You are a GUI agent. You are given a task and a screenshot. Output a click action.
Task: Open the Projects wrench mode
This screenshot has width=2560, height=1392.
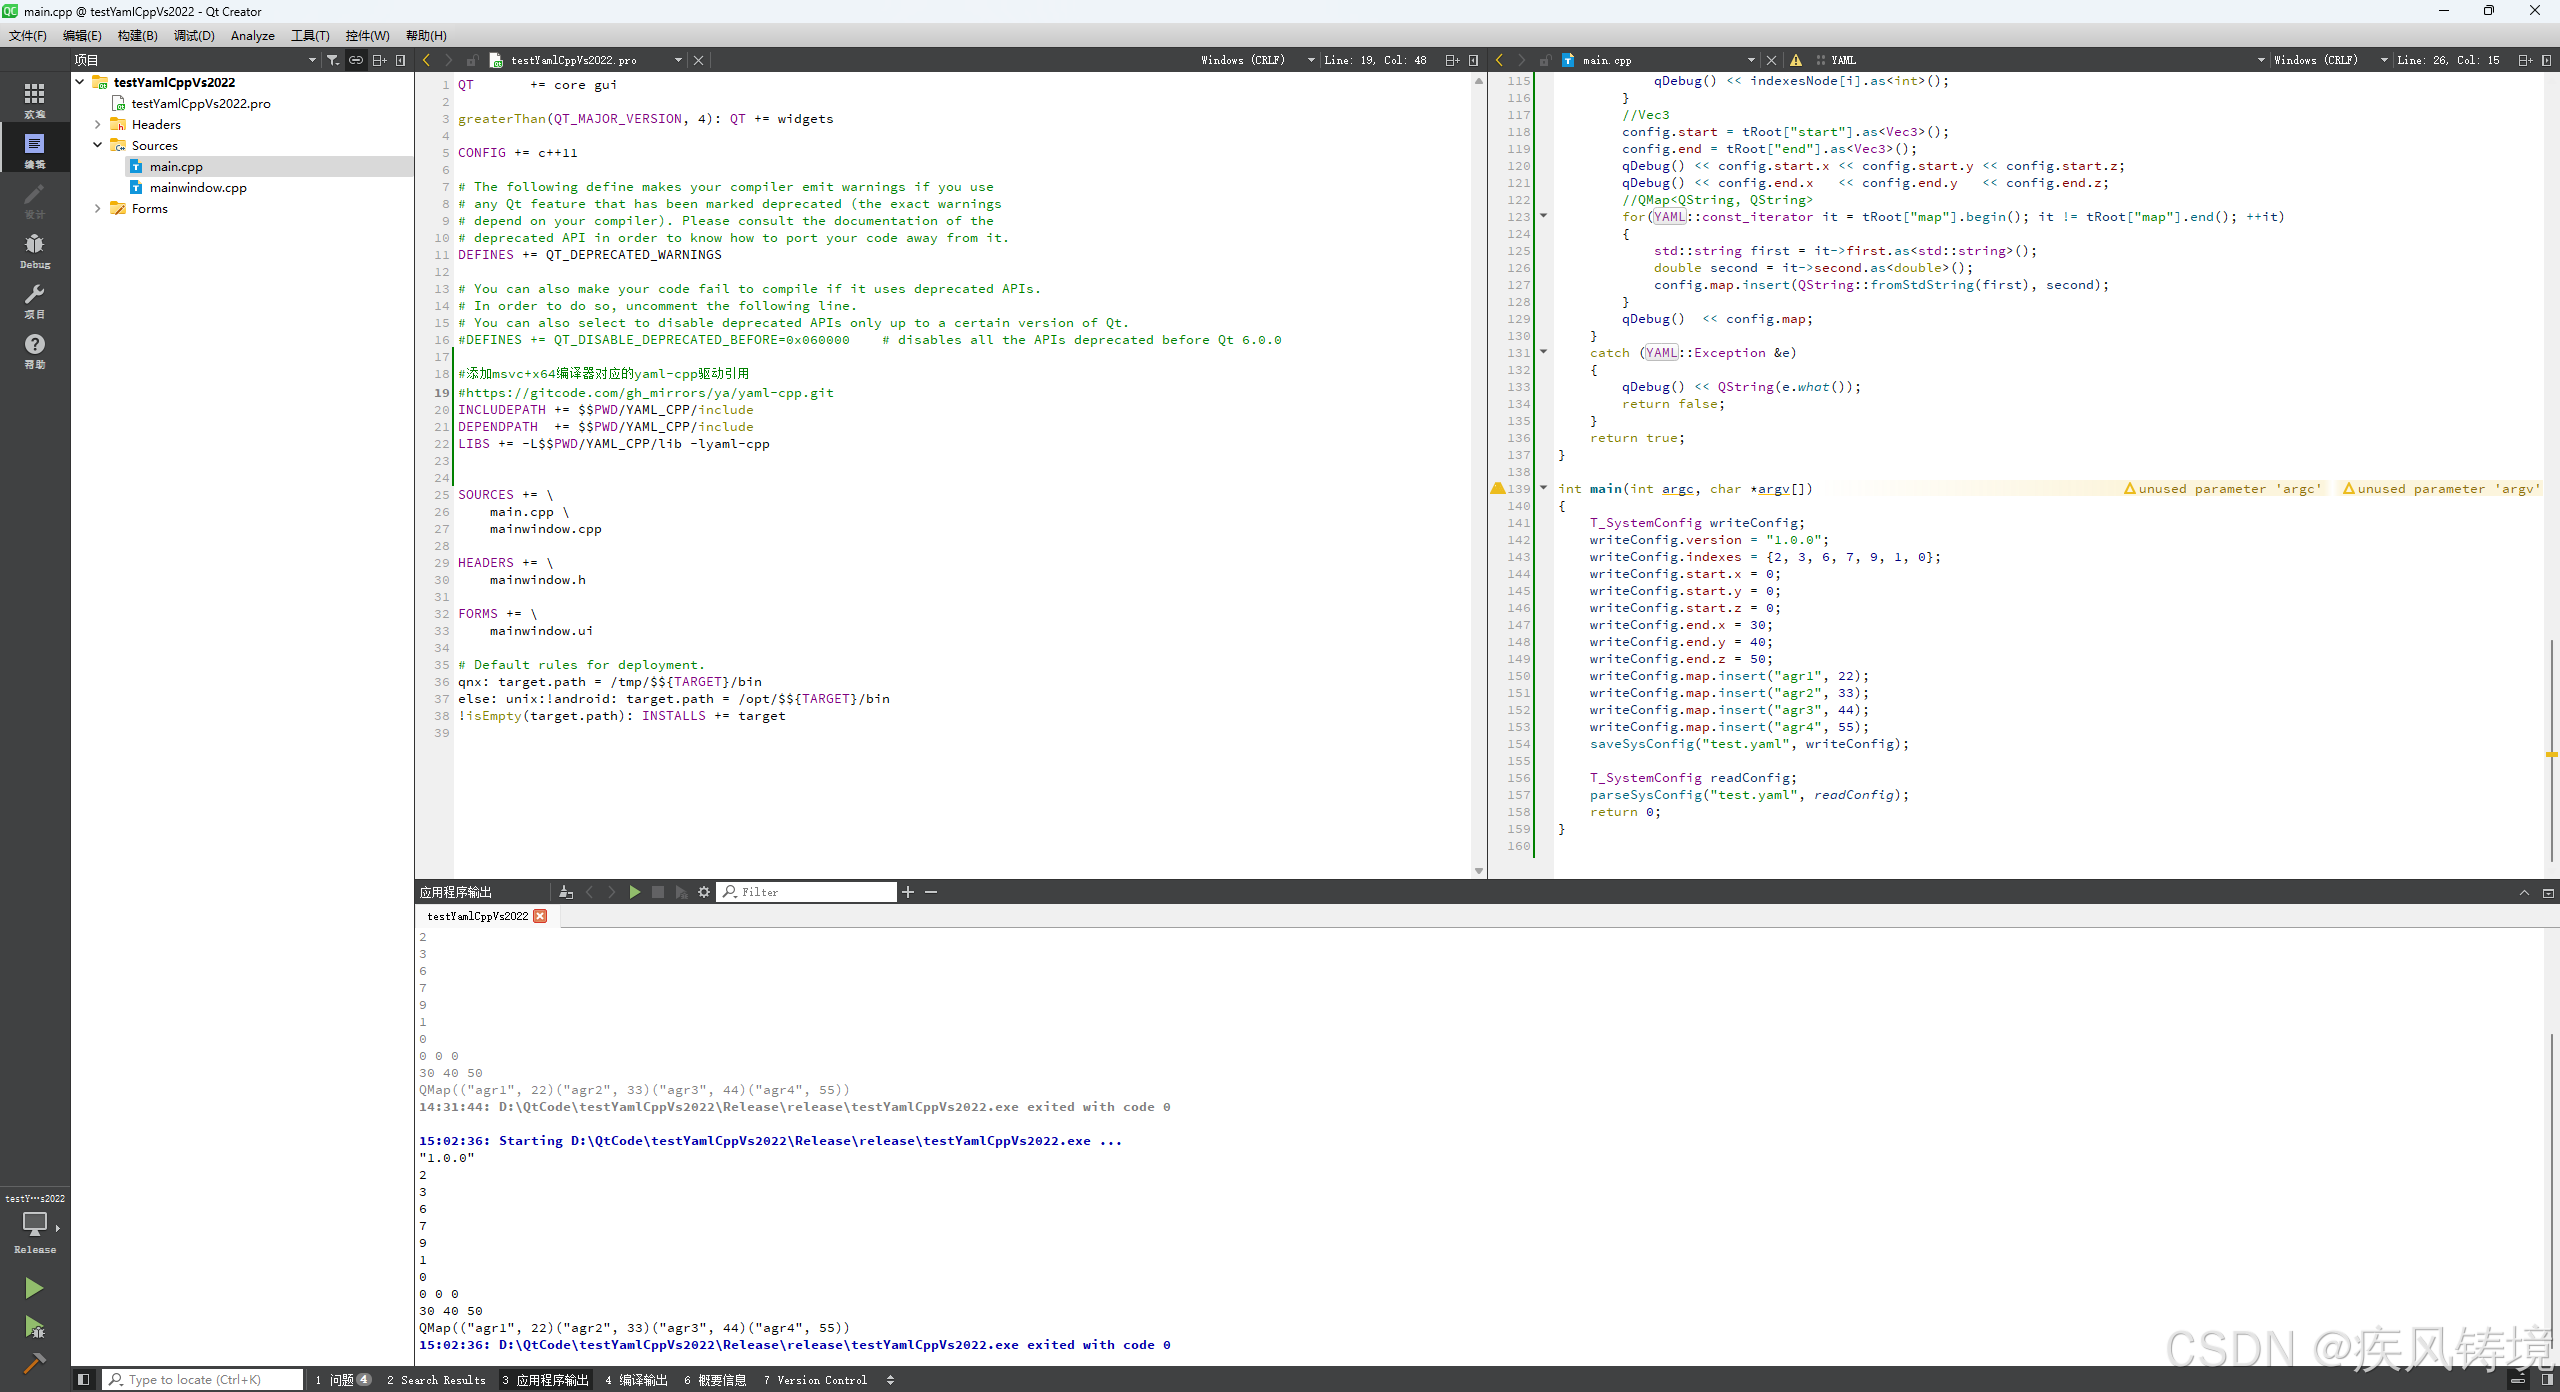[34, 299]
